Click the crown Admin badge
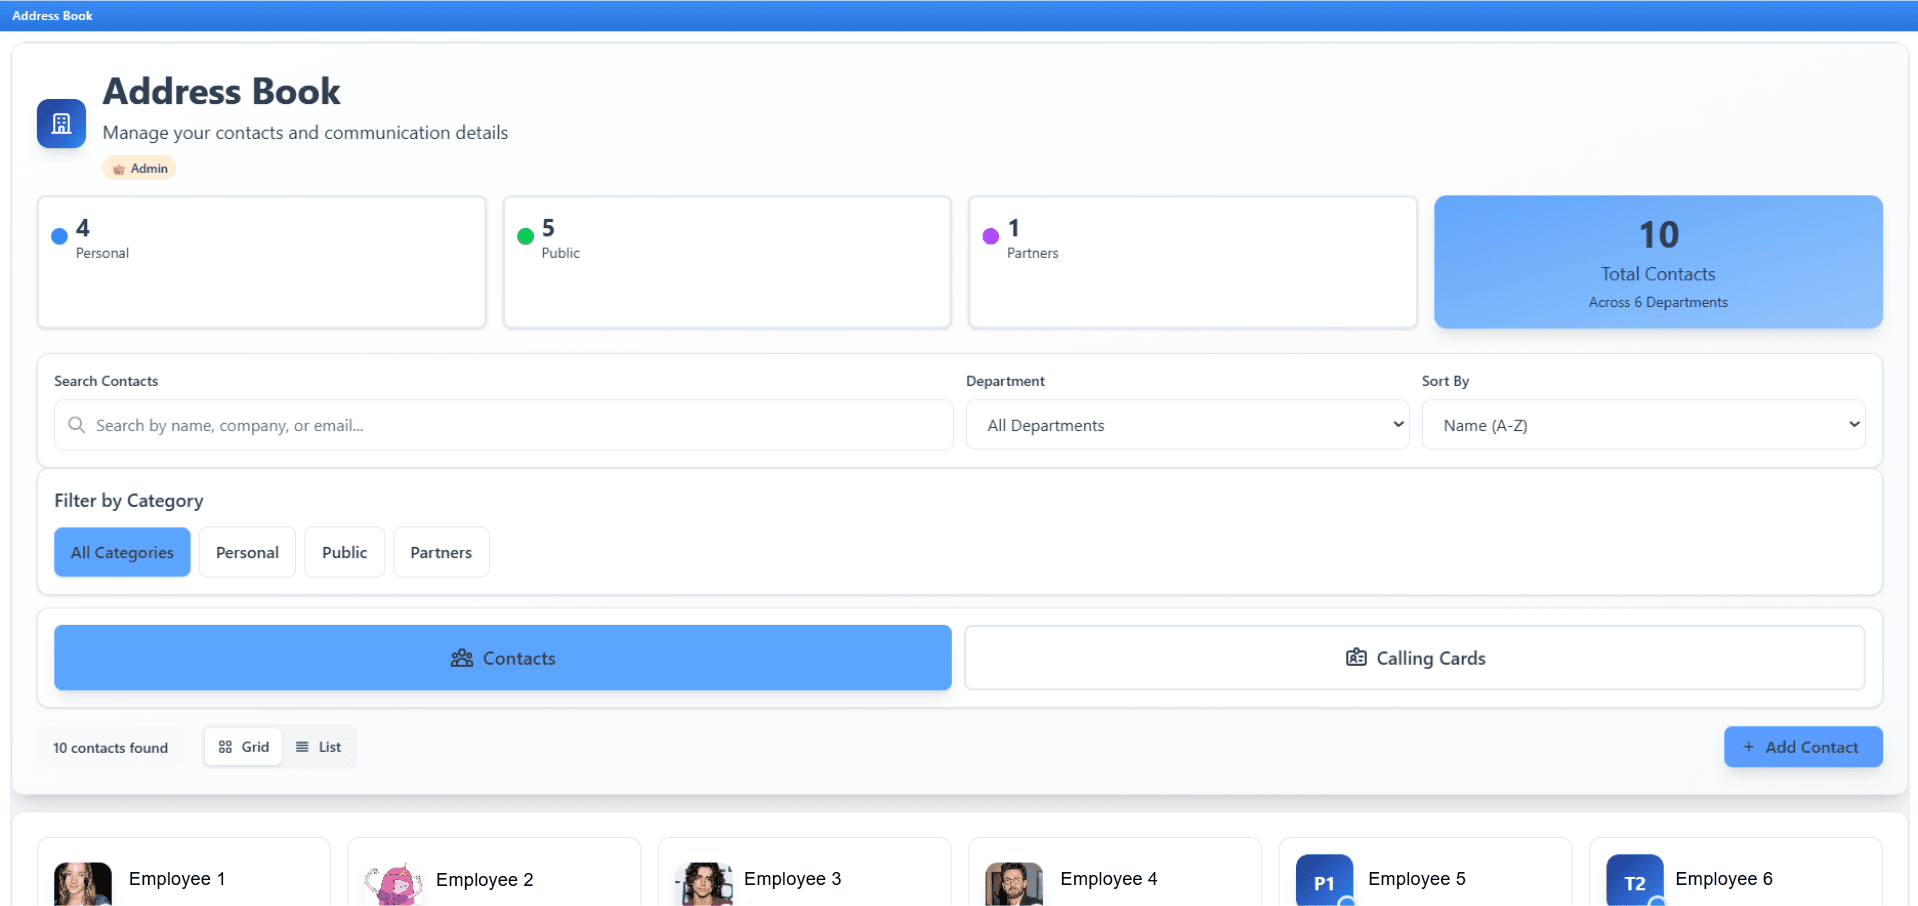This screenshot has height=906, width=1918. click(139, 168)
